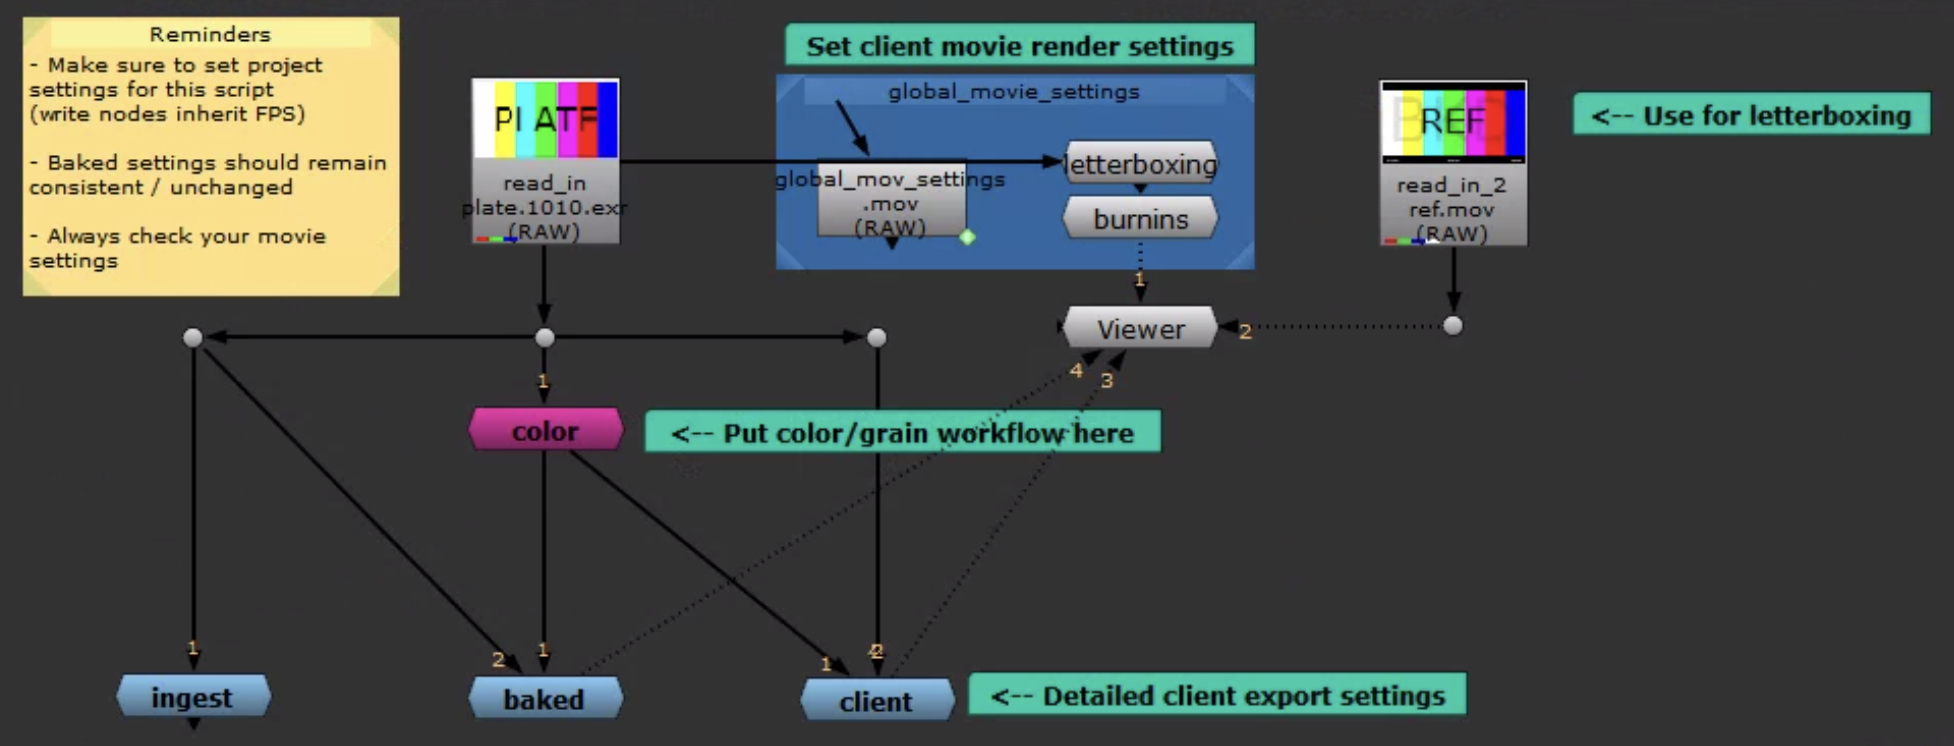This screenshot has width=1954, height=746.
Task: Click the global_movie_settings backdrop title bar
Action: pyautogui.click(x=1014, y=91)
